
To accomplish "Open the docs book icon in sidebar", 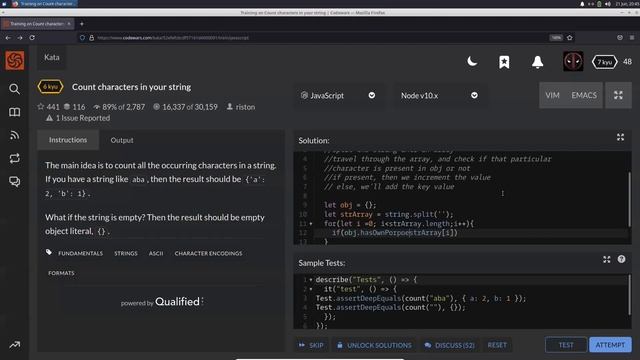I will pyautogui.click(x=15, y=112).
